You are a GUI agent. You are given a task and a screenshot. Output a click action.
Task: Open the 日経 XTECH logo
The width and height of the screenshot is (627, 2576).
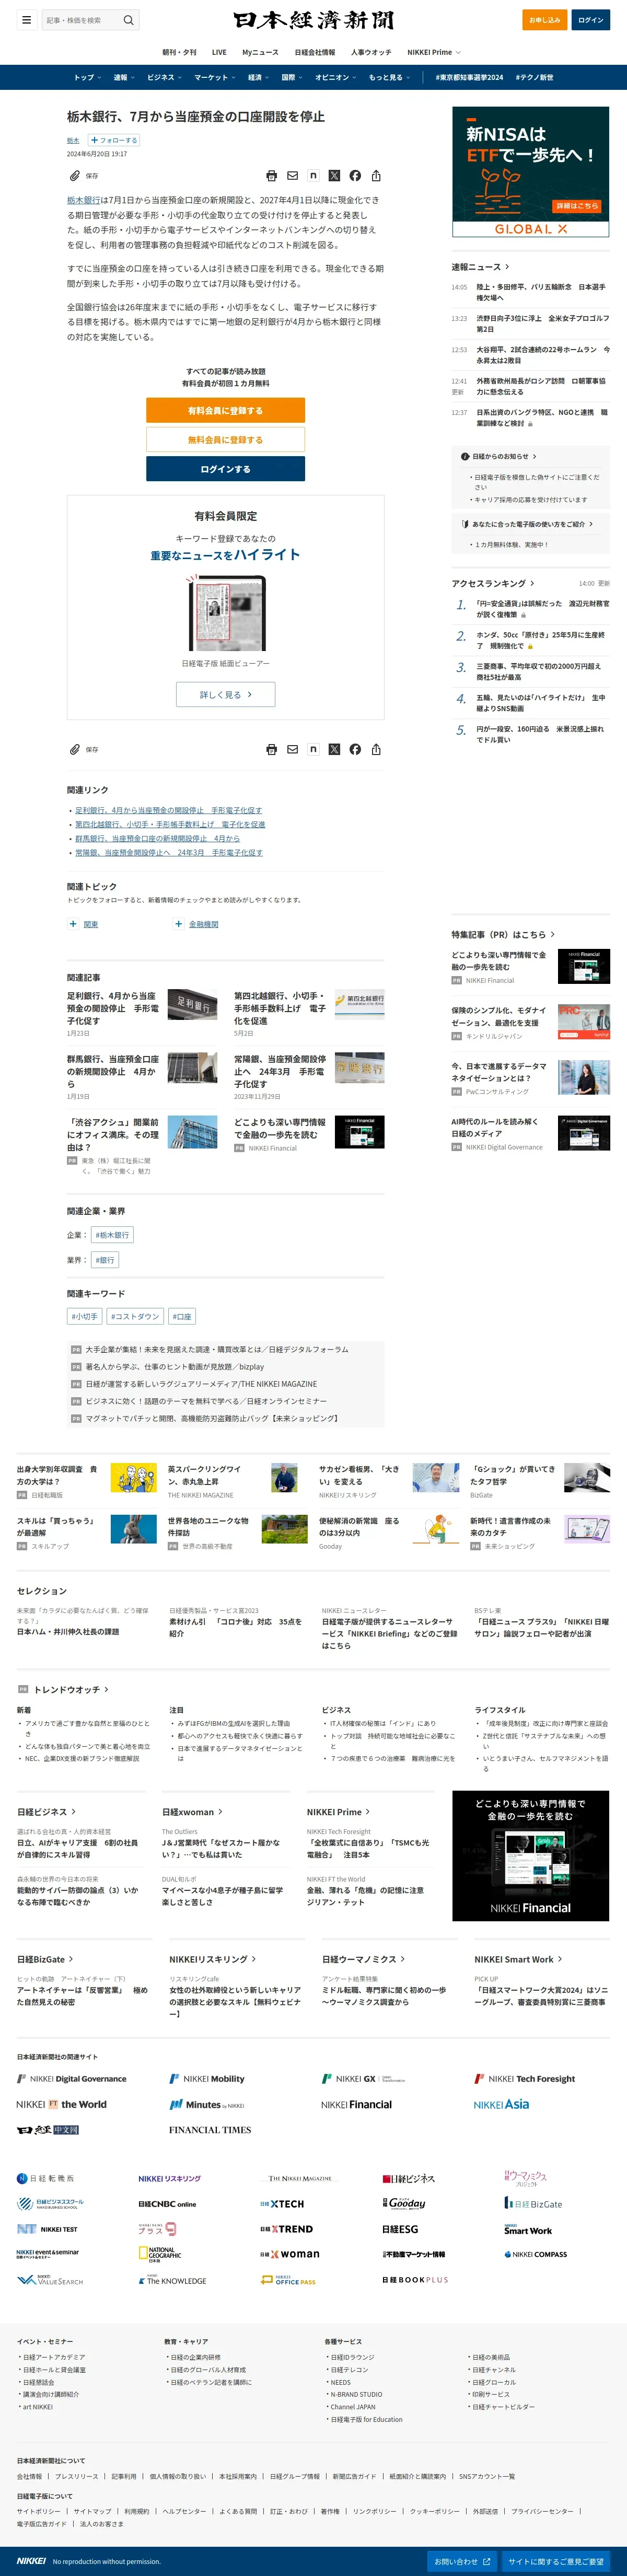click(282, 2204)
